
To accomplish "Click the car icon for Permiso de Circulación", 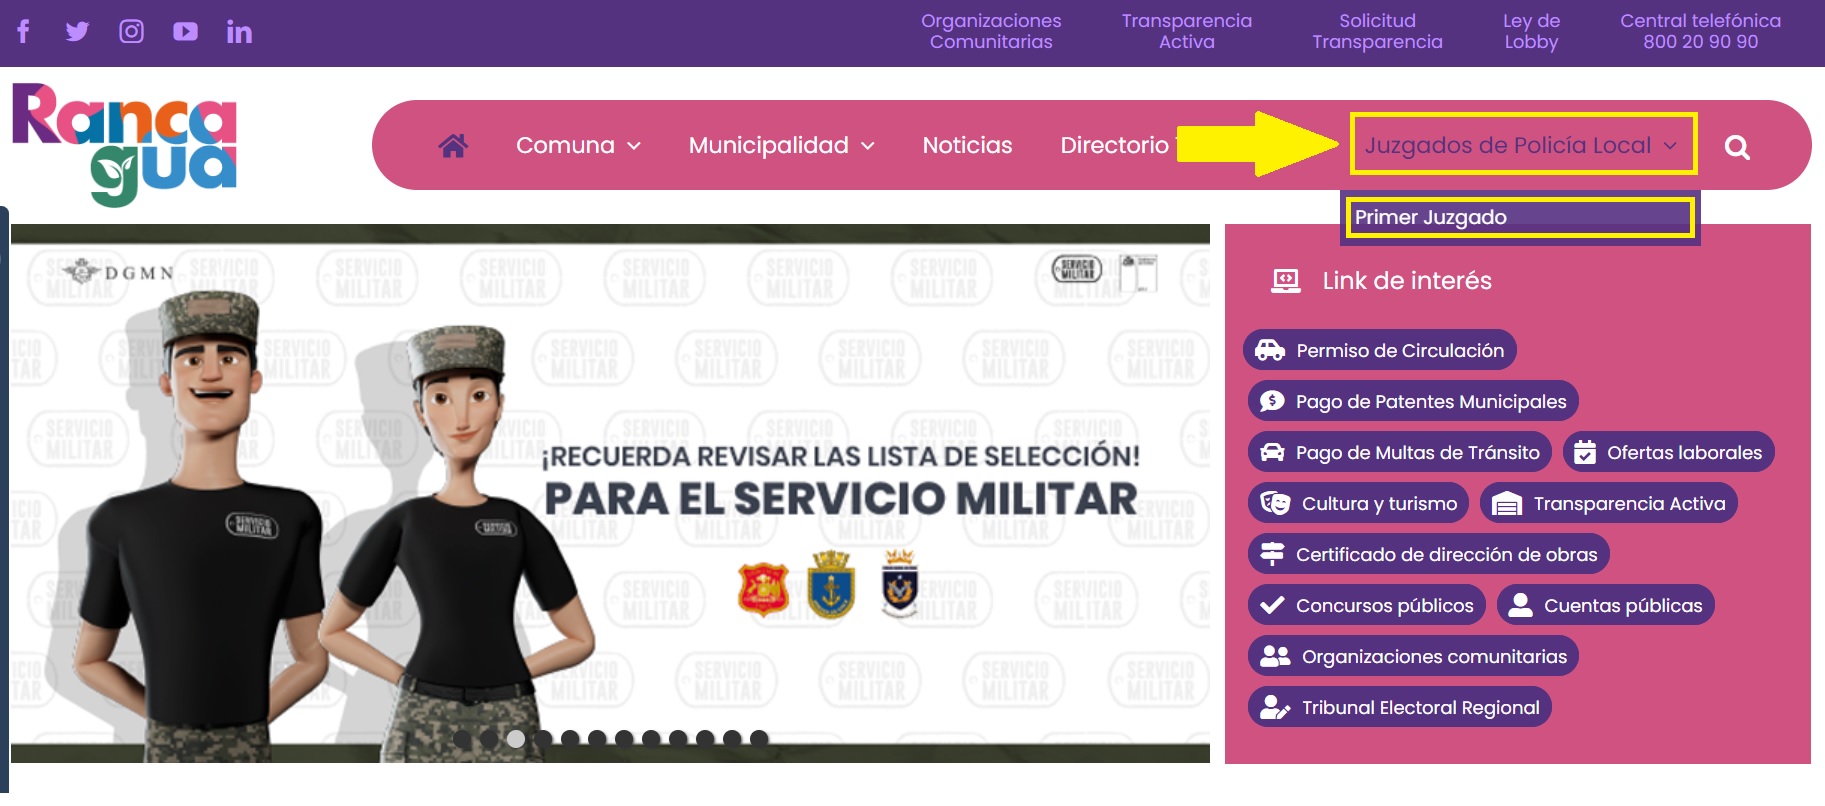I will tap(1270, 350).
